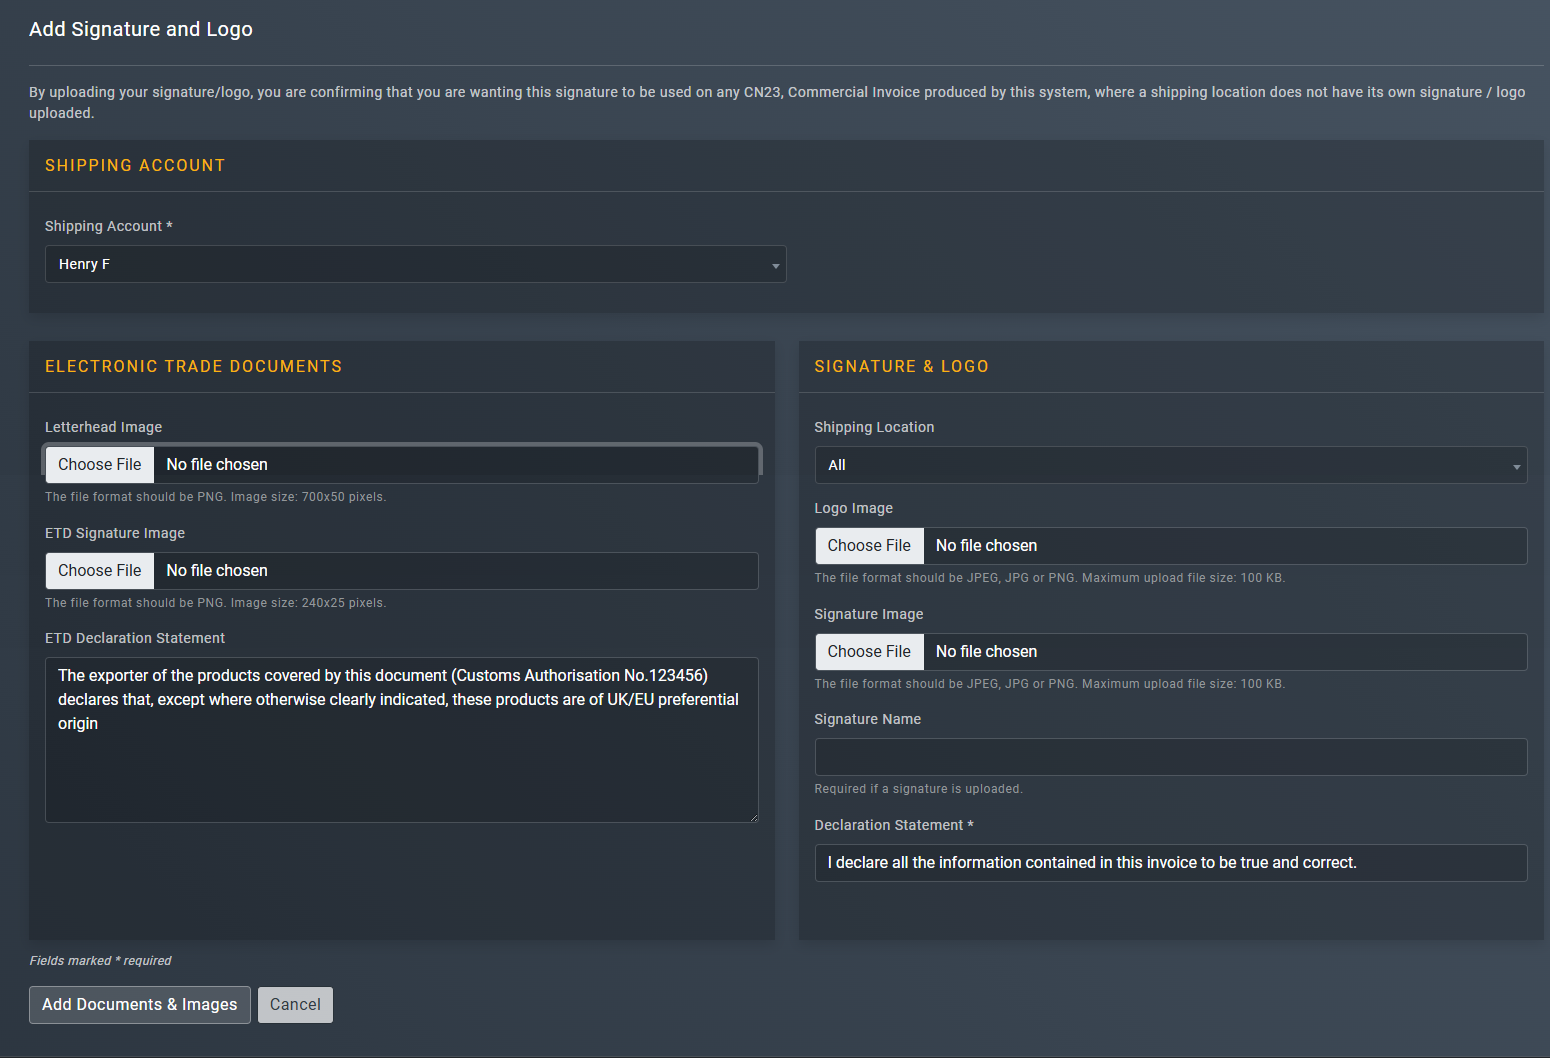Click the 'Fields marked * required' note

(x=100, y=961)
